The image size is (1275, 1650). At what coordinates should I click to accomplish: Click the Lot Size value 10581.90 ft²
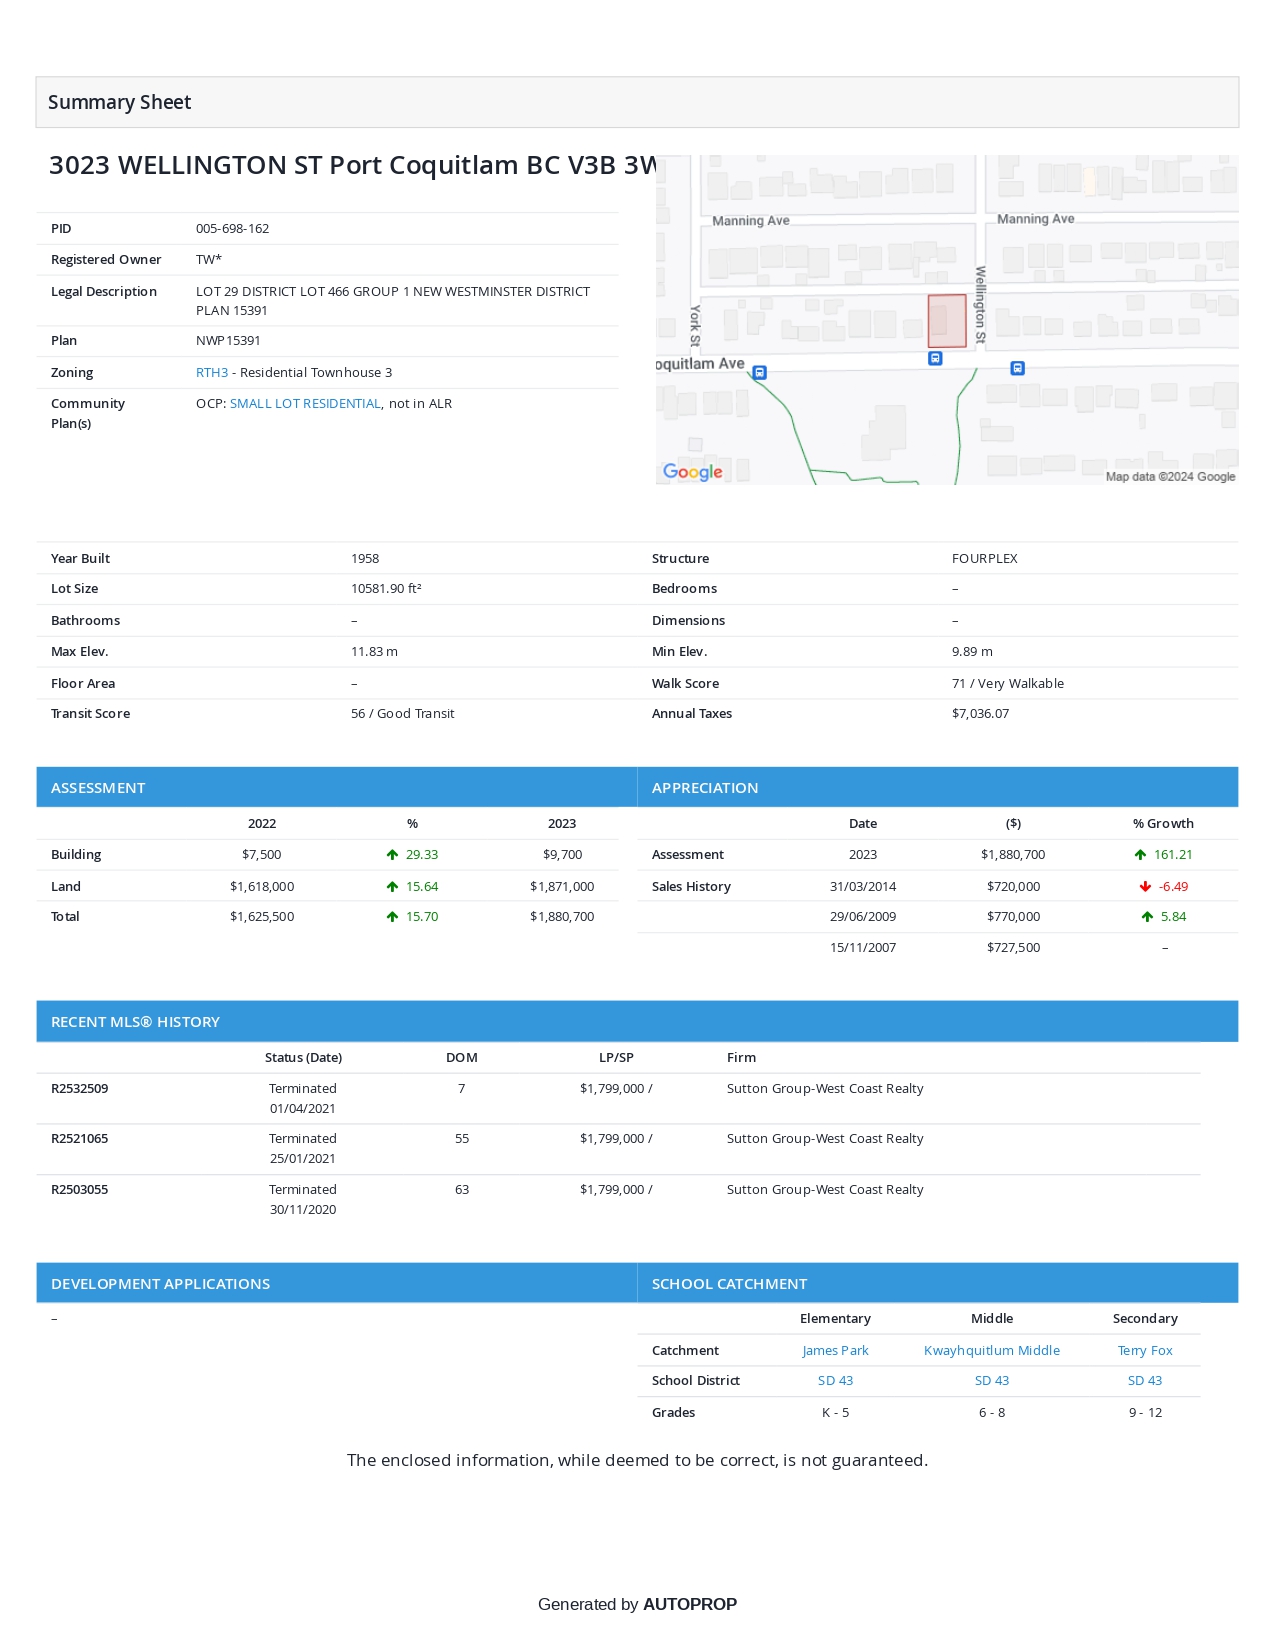386,589
